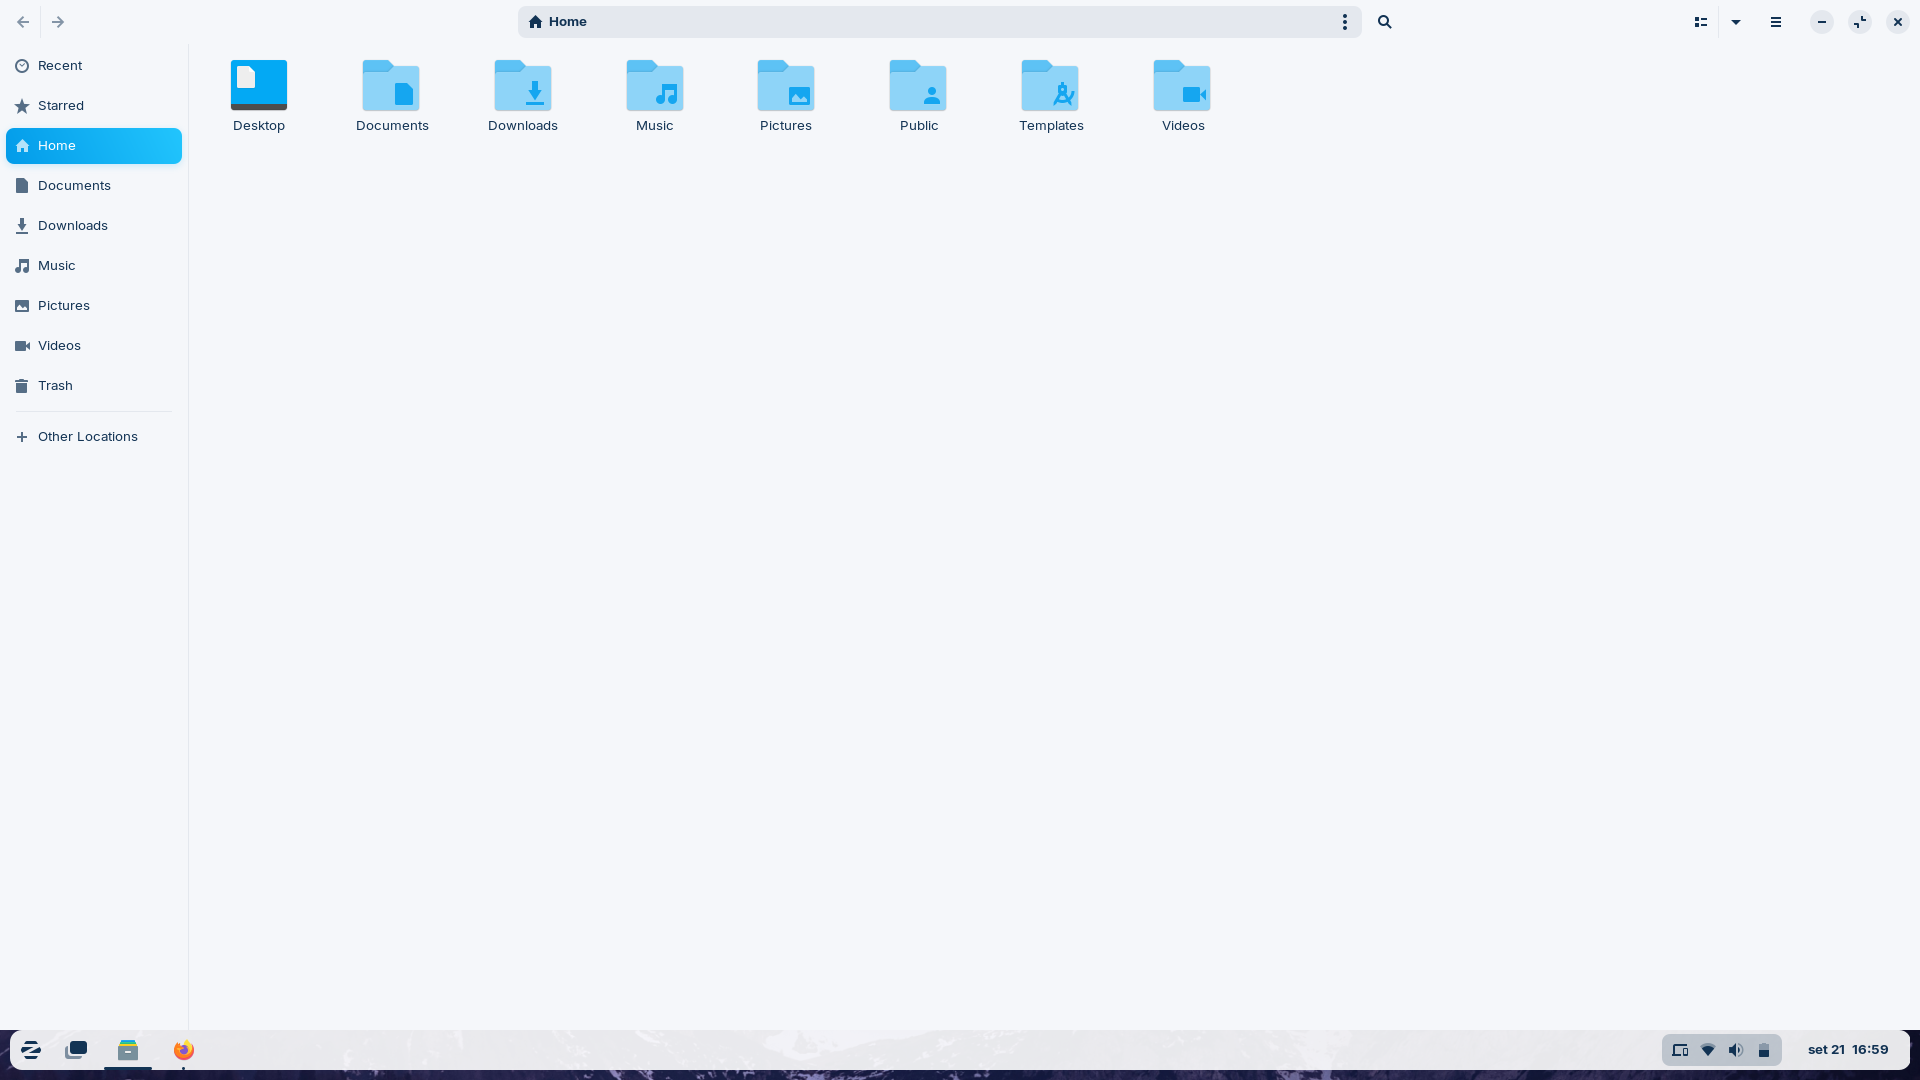Viewport: 1920px width, 1080px height.
Task: Go back with the back arrow
Action: [x=23, y=22]
